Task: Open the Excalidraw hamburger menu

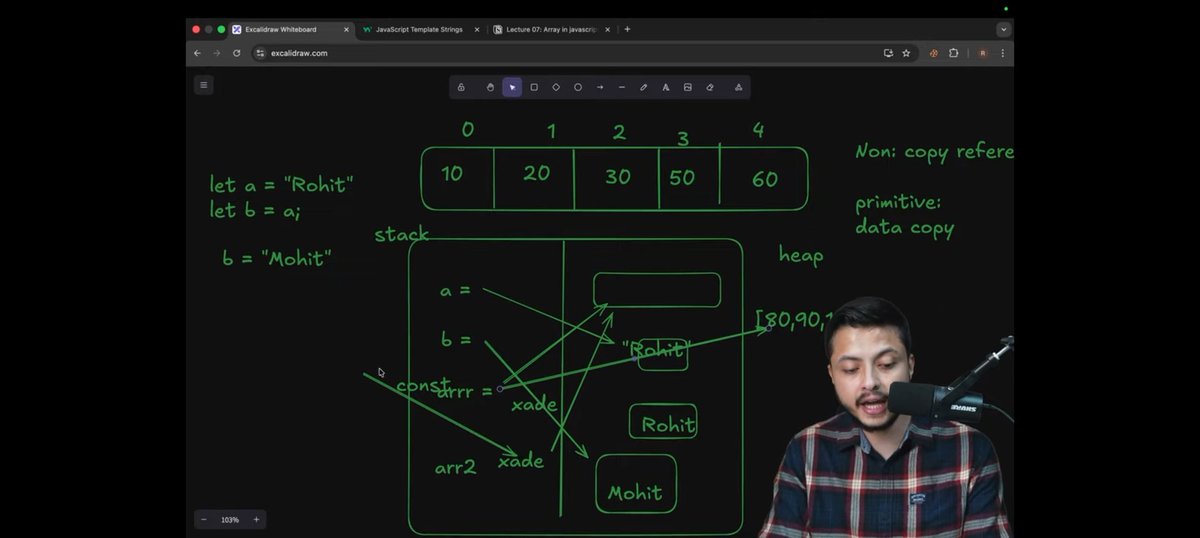Action: tap(204, 85)
